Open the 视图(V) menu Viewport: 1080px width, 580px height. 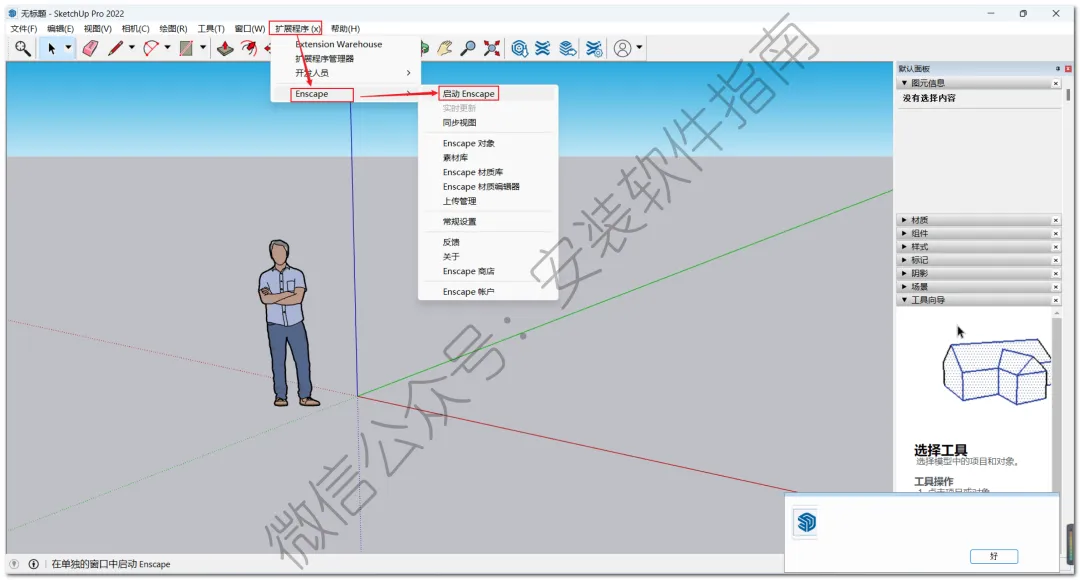pos(97,28)
